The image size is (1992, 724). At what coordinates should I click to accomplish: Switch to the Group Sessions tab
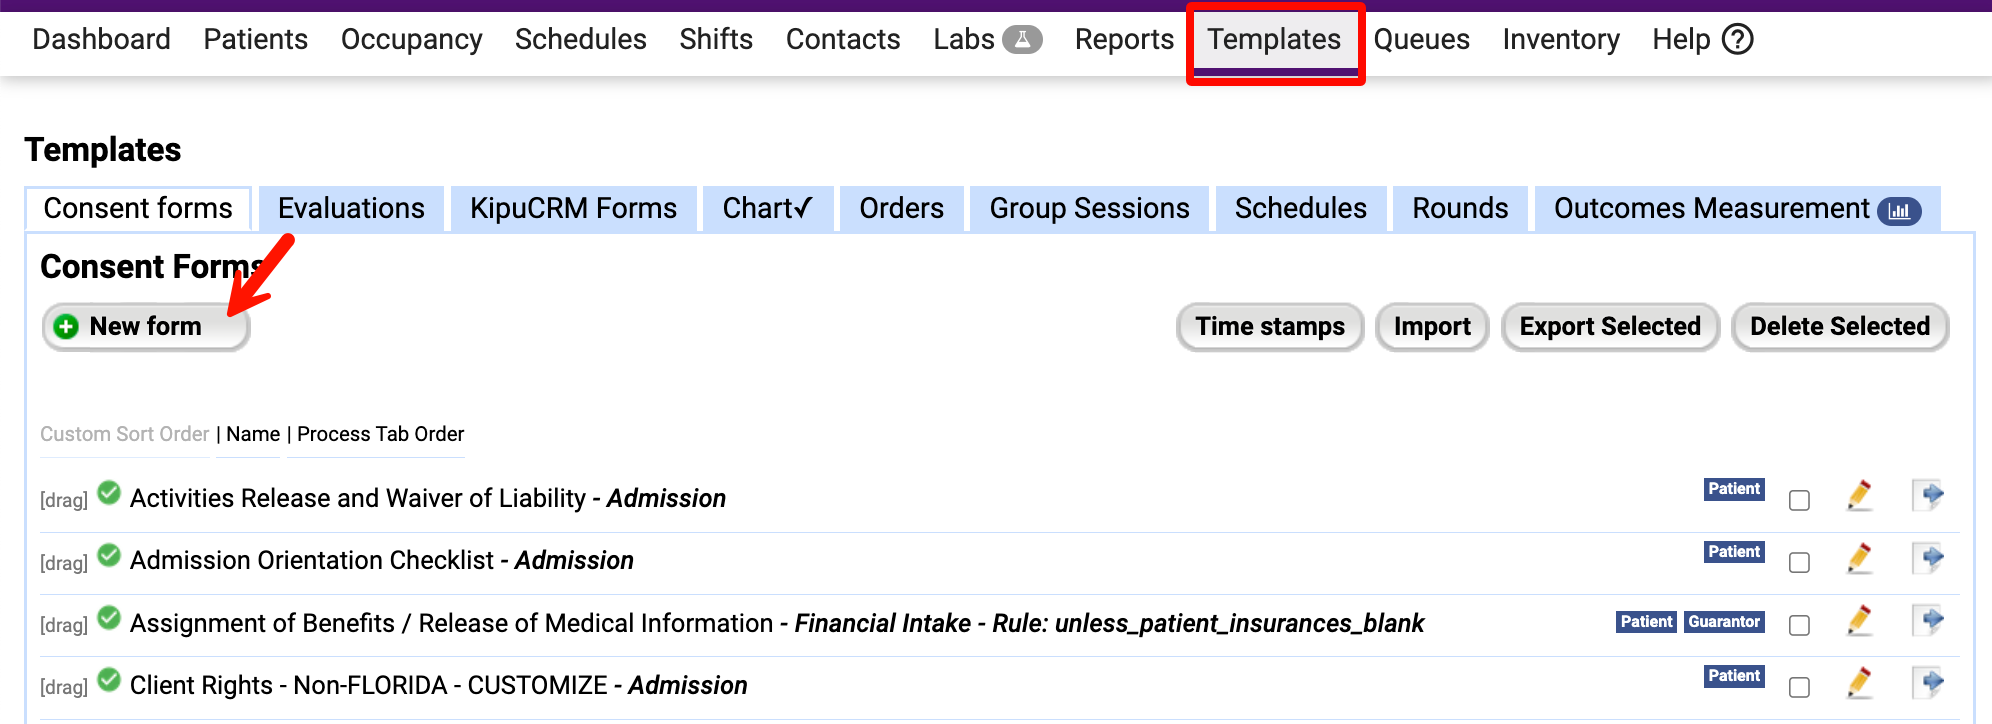pos(1089,209)
